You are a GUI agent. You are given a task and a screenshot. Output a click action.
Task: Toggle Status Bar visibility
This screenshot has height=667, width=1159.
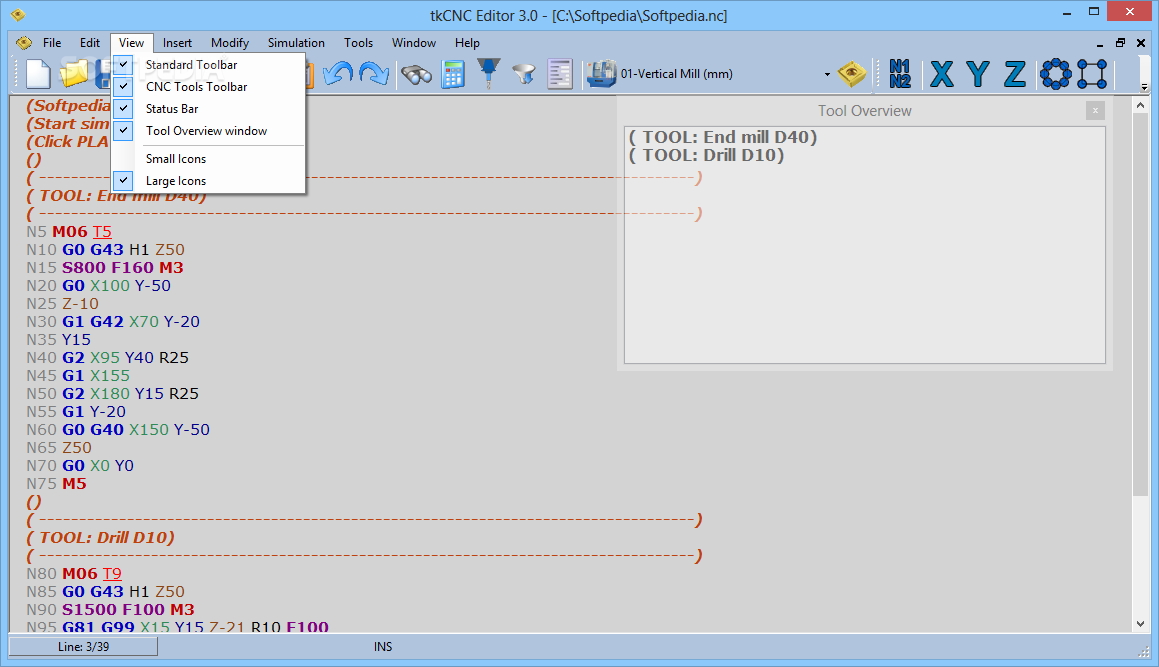pos(208,109)
